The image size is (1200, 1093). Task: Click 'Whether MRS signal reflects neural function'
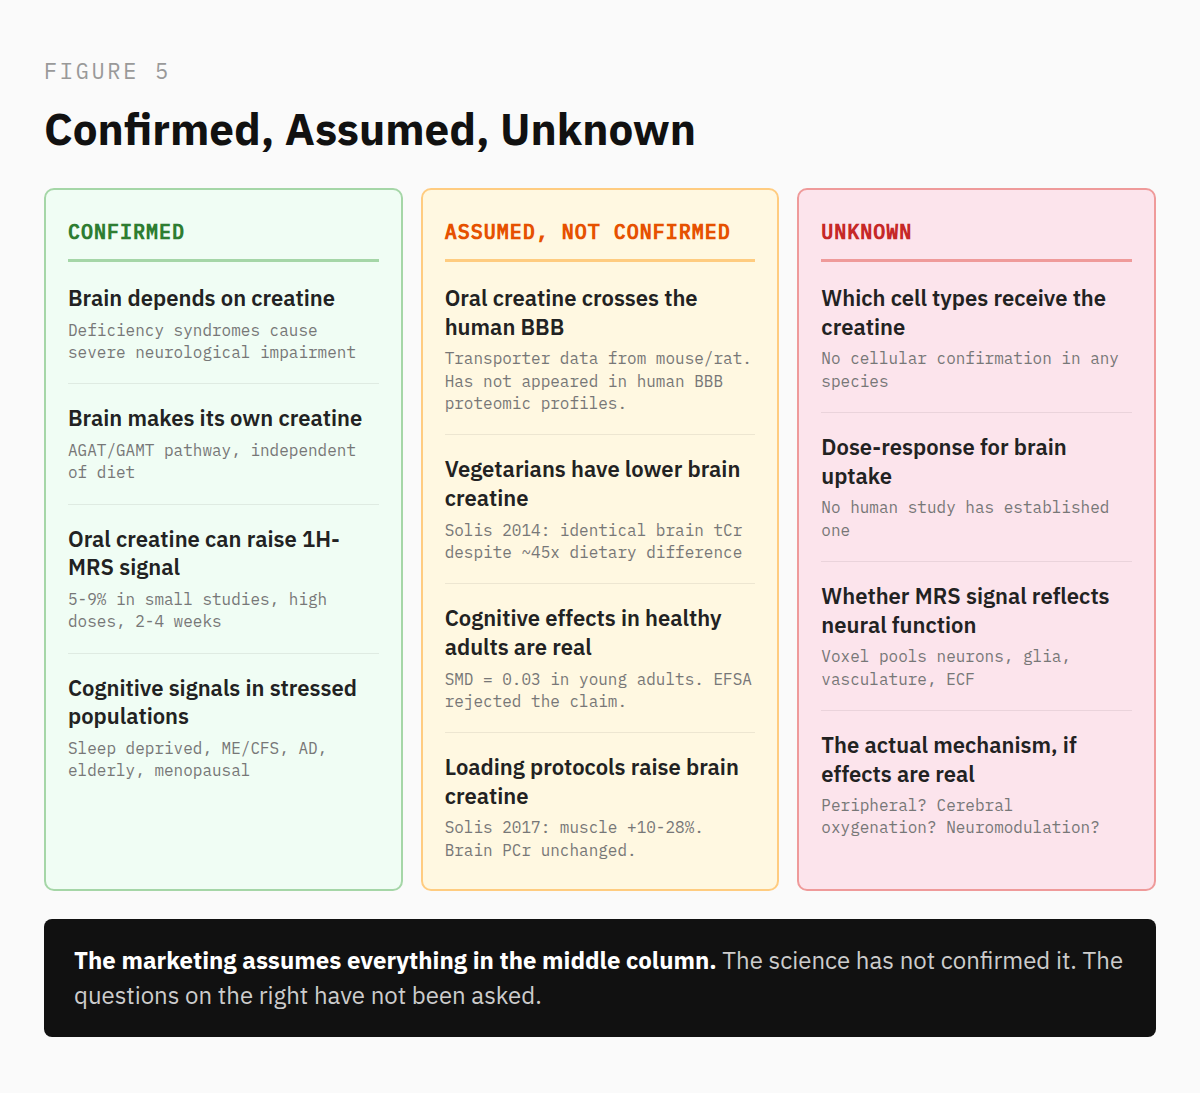coord(965,610)
